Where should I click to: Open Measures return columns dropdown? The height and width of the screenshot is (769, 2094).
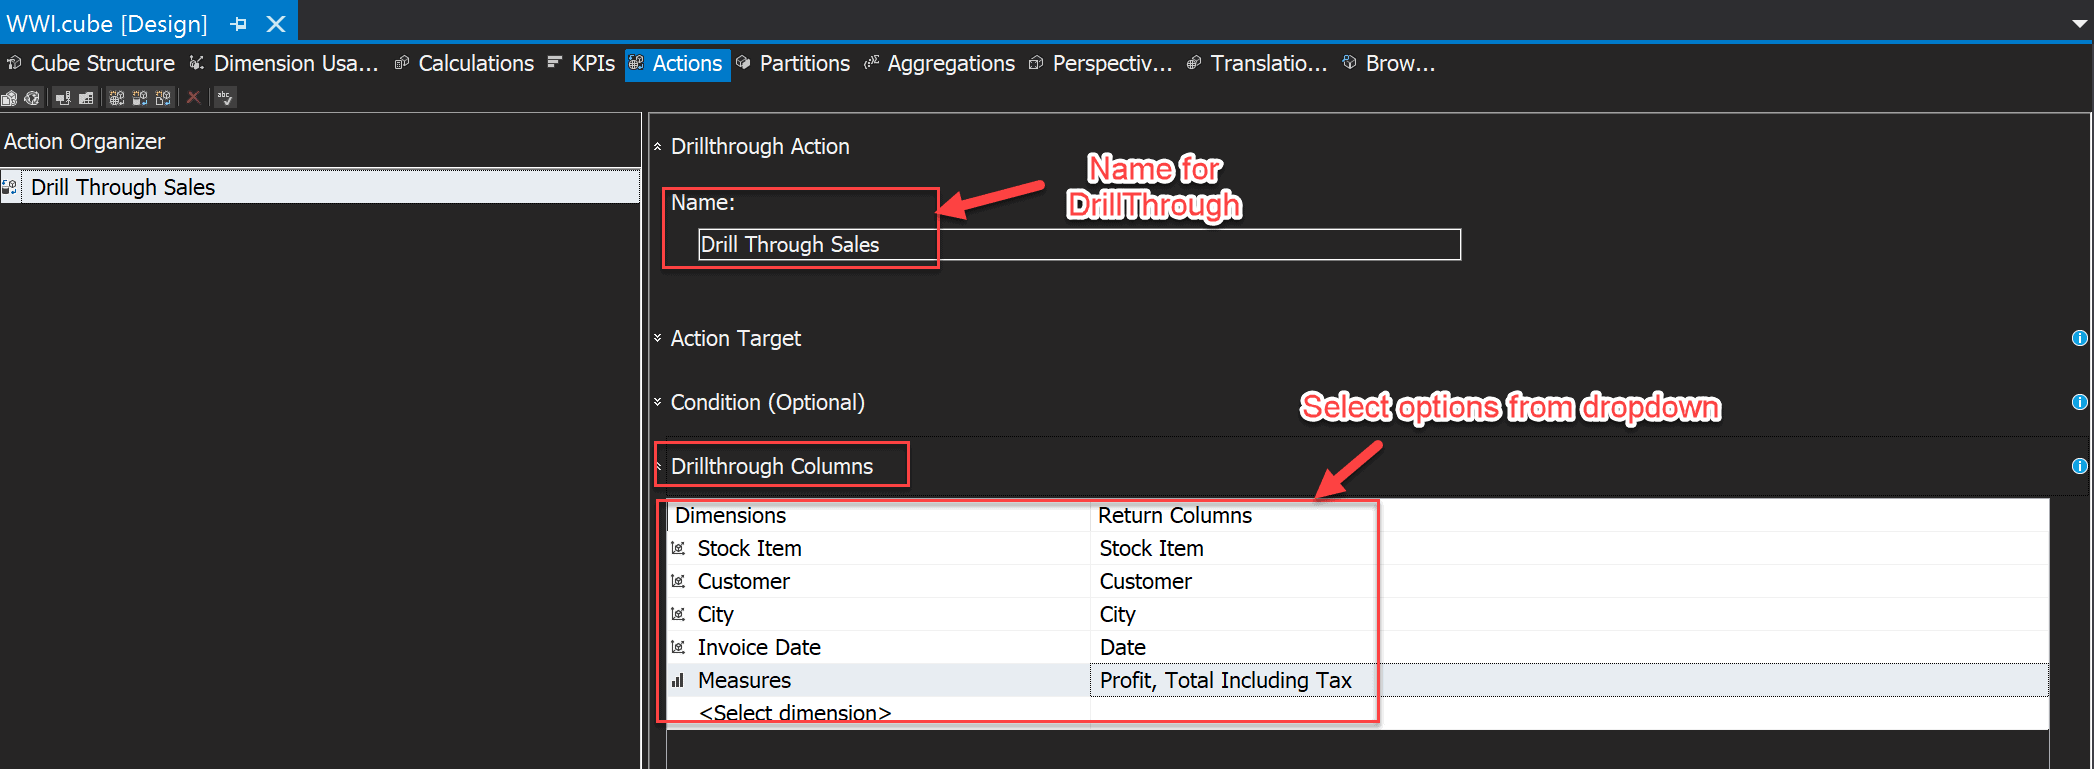tap(1225, 681)
